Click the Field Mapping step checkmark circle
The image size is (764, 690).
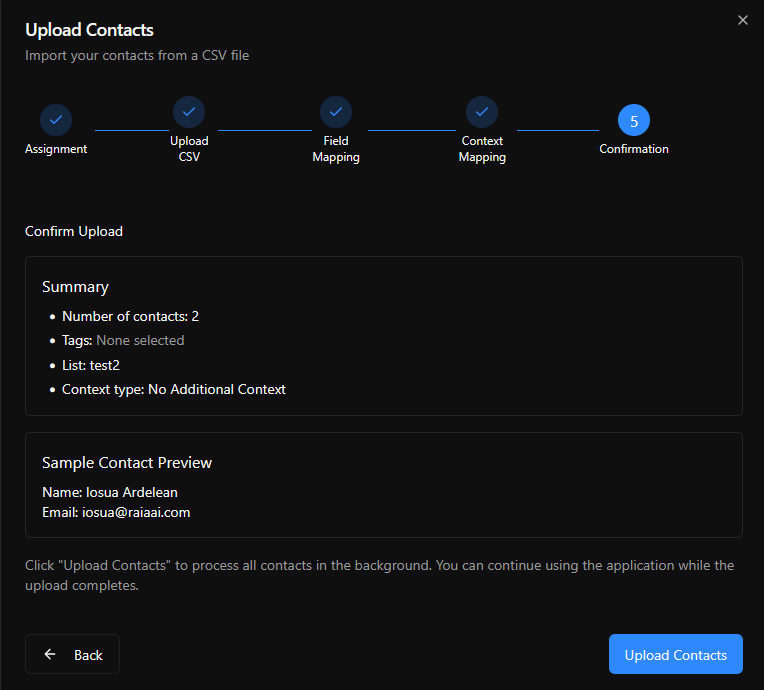click(x=336, y=112)
